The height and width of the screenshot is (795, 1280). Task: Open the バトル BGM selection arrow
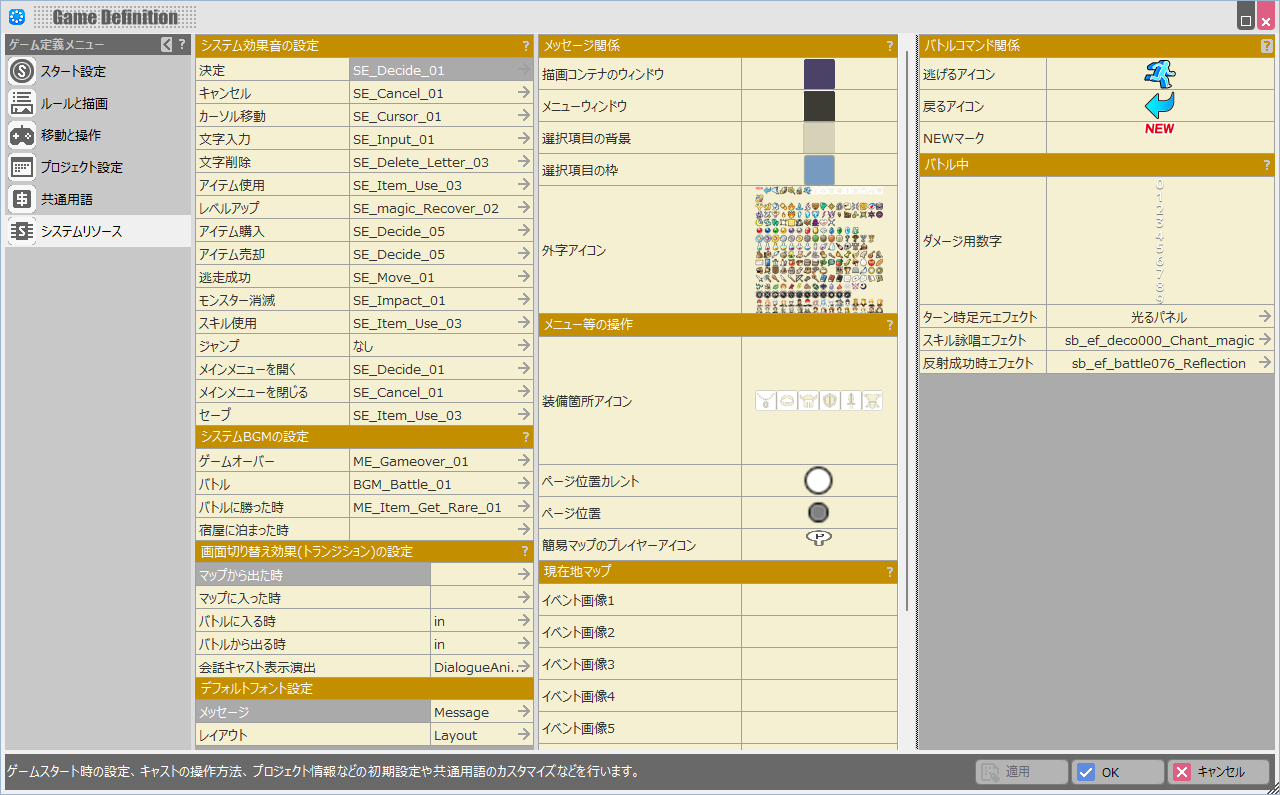click(523, 484)
